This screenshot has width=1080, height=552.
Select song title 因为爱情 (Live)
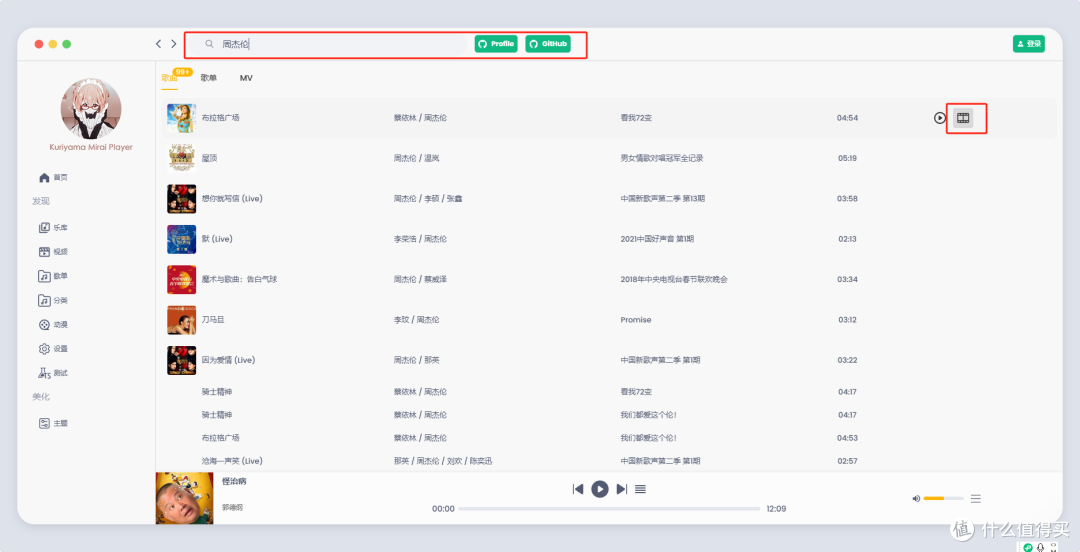pyautogui.click(x=228, y=360)
